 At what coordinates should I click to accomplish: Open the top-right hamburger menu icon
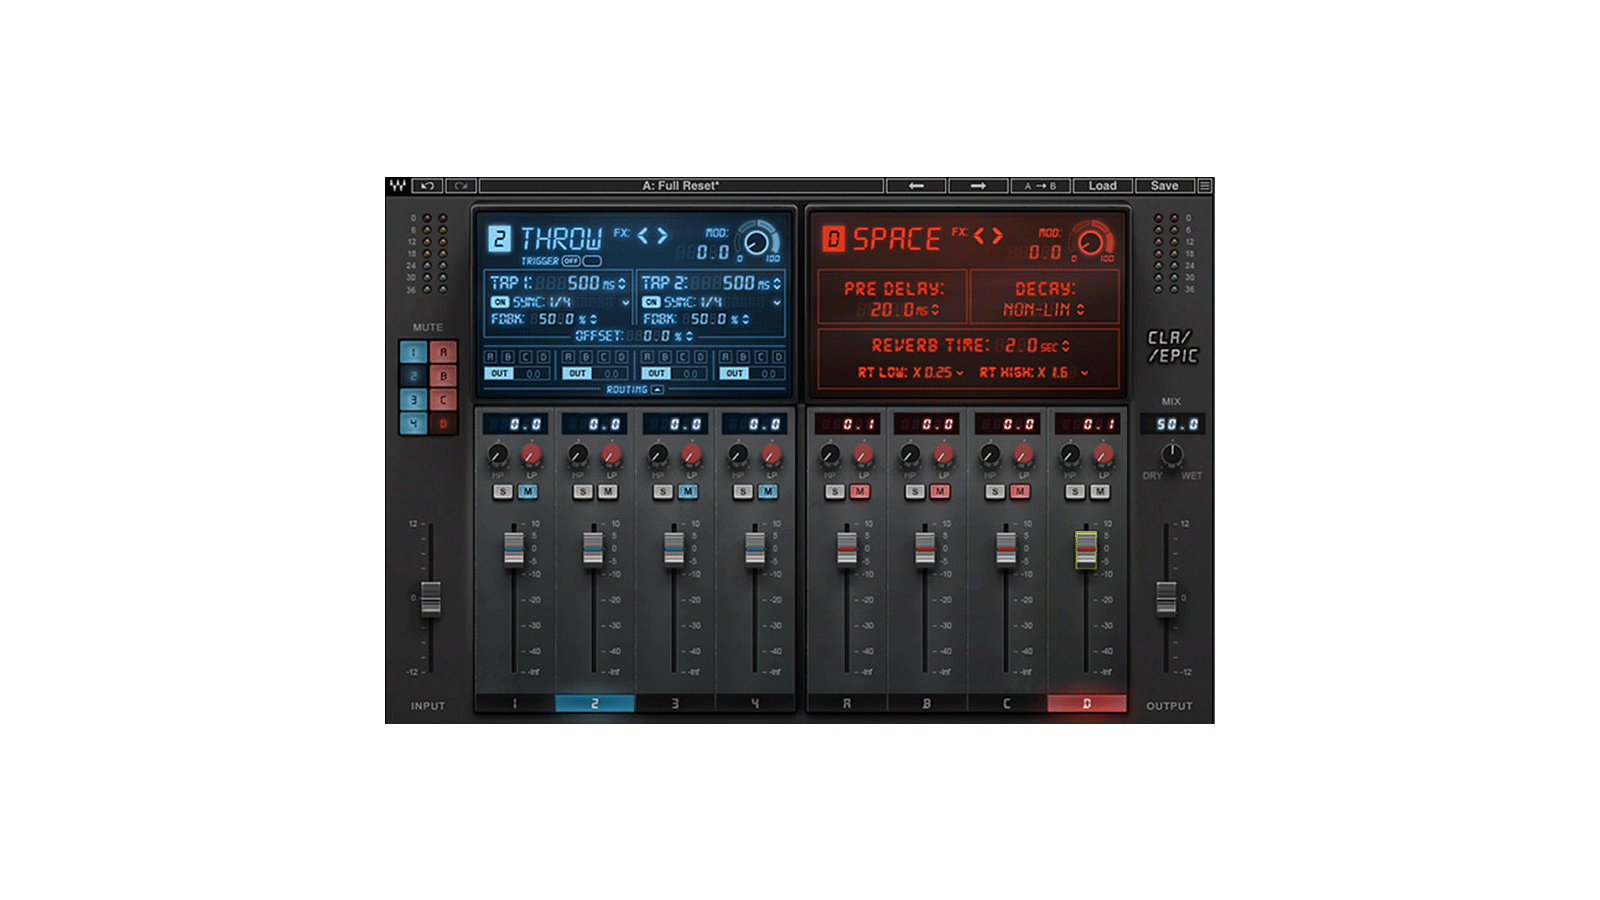point(1205,186)
